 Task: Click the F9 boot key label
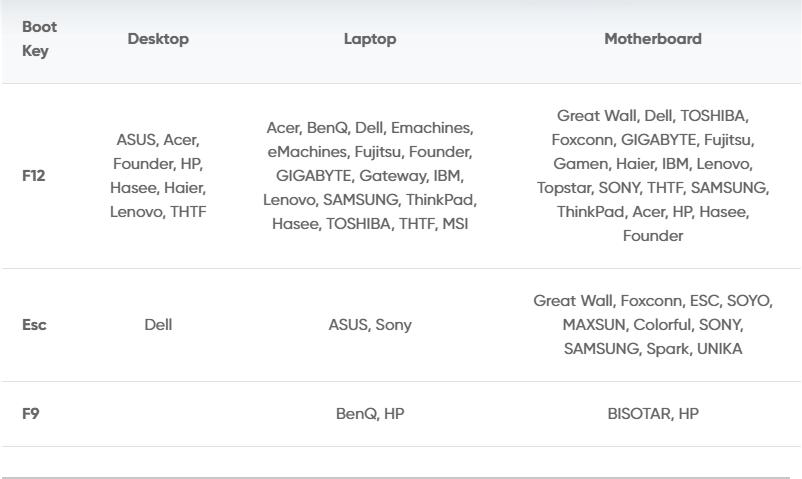[x=31, y=413]
